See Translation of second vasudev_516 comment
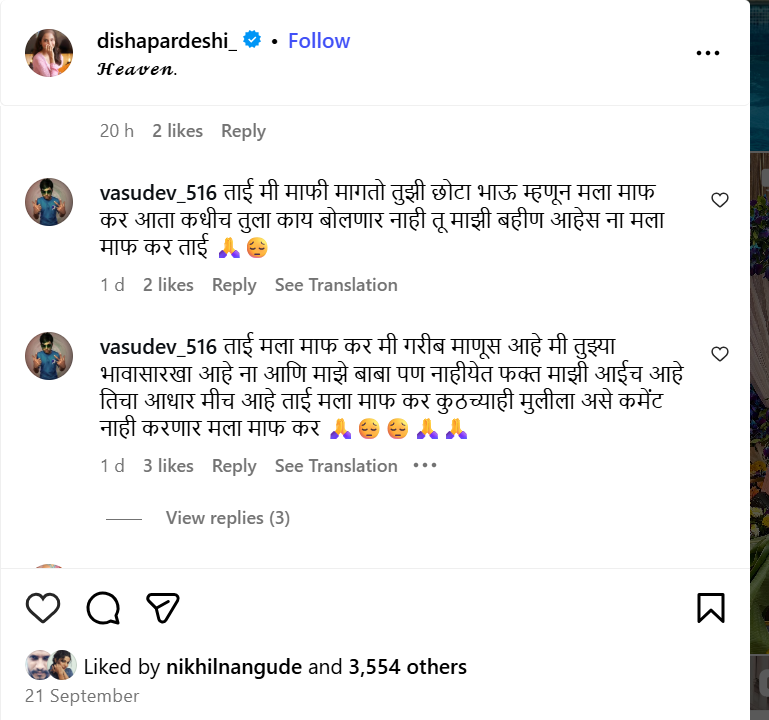This screenshot has width=769, height=720. [336, 466]
